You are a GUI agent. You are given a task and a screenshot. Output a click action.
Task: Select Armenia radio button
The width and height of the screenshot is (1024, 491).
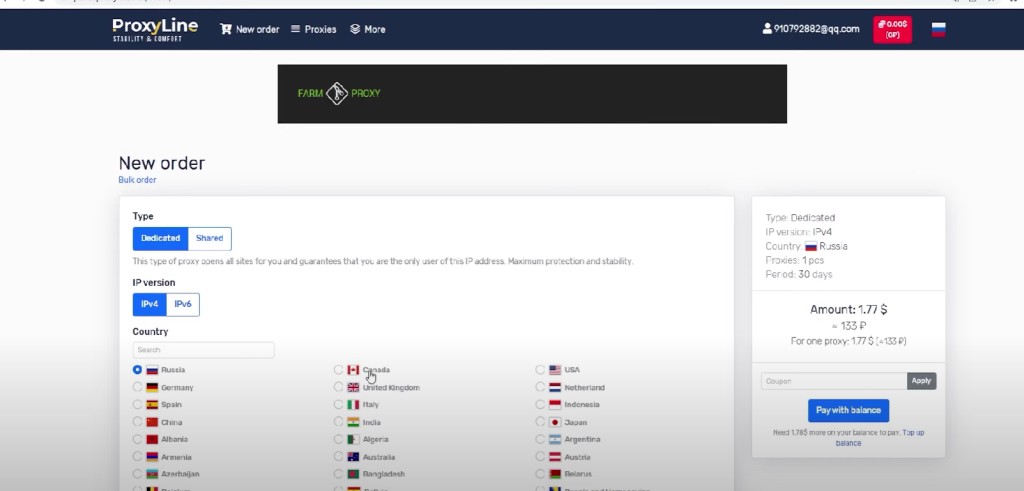pyautogui.click(x=137, y=456)
